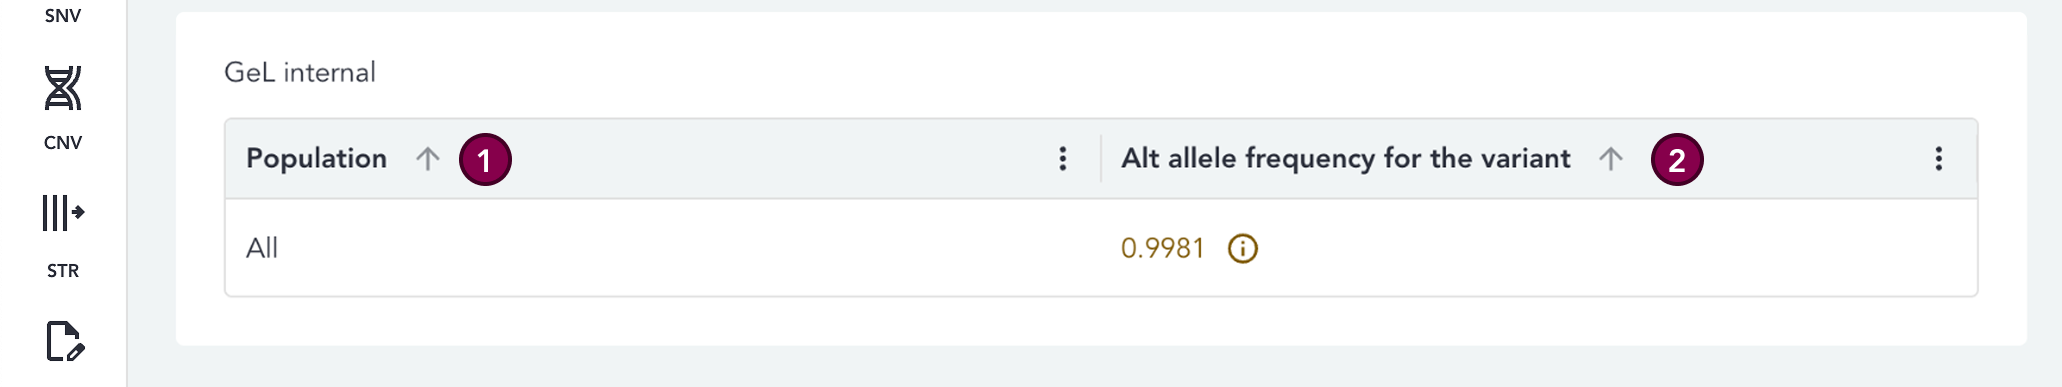
Task: Click the 0.9981 frequency value
Action: coord(1162,248)
